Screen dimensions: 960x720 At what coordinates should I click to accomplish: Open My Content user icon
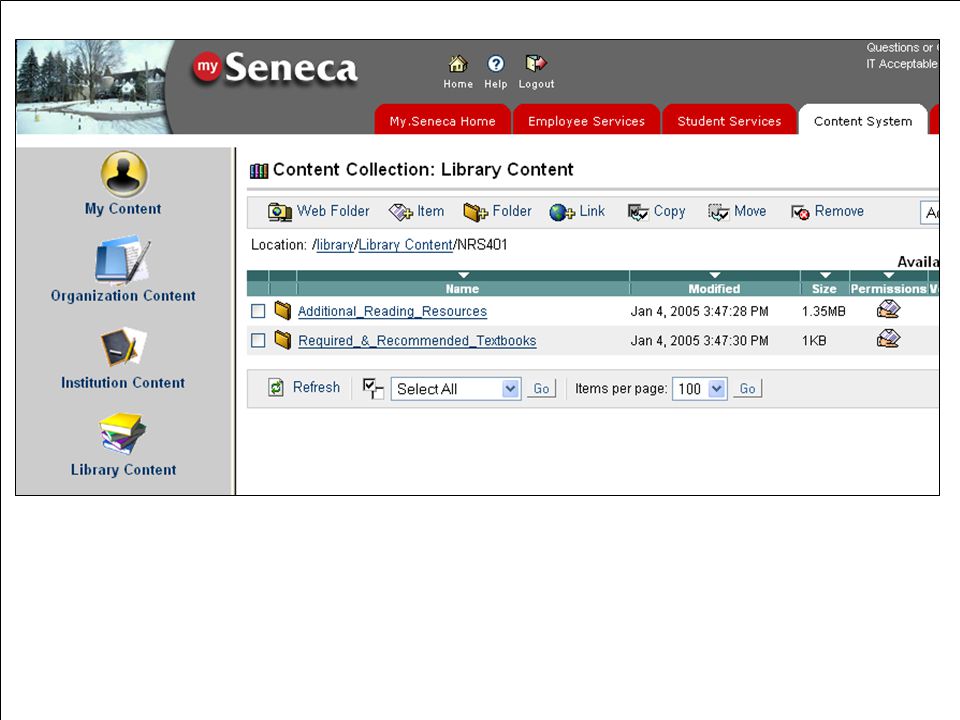(x=124, y=174)
